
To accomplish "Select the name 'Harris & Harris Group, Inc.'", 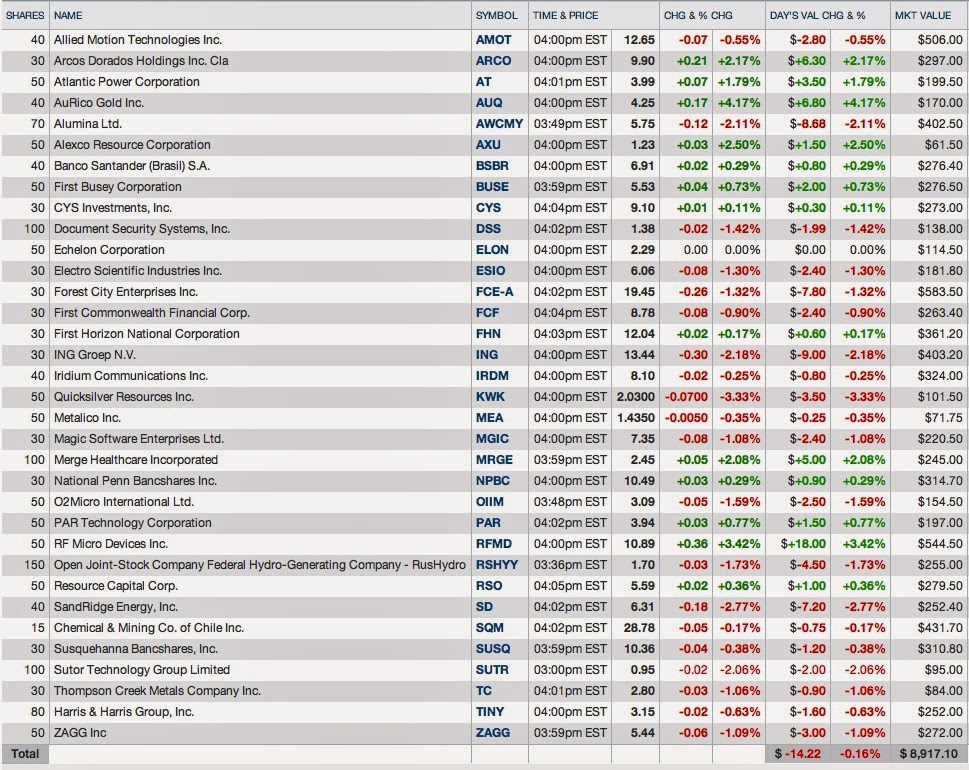I will tap(124, 712).
